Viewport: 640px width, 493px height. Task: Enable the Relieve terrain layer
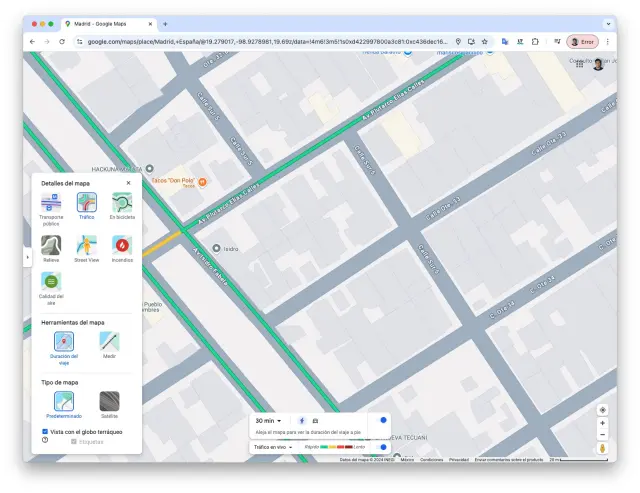pyautogui.click(x=51, y=244)
